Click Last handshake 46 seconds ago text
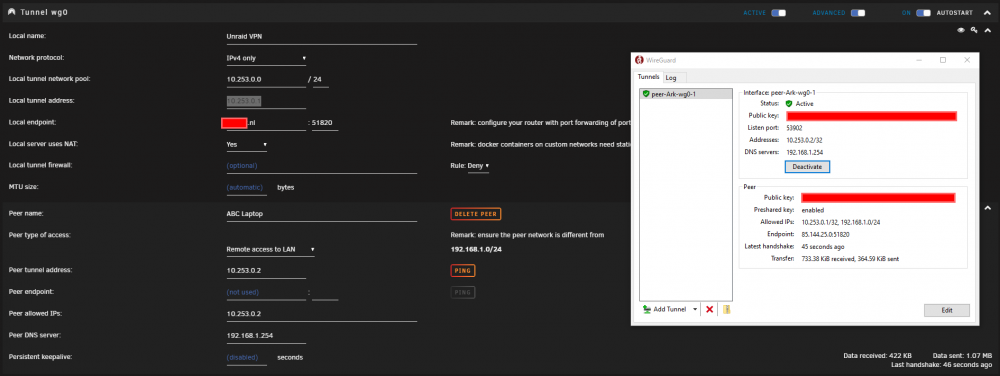 941,365
